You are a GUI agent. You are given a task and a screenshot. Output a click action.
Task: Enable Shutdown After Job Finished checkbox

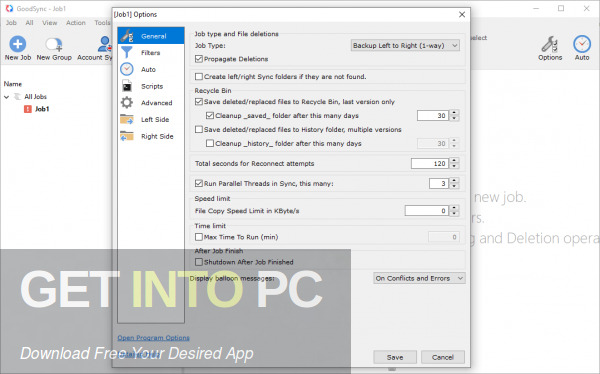coord(199,262)
